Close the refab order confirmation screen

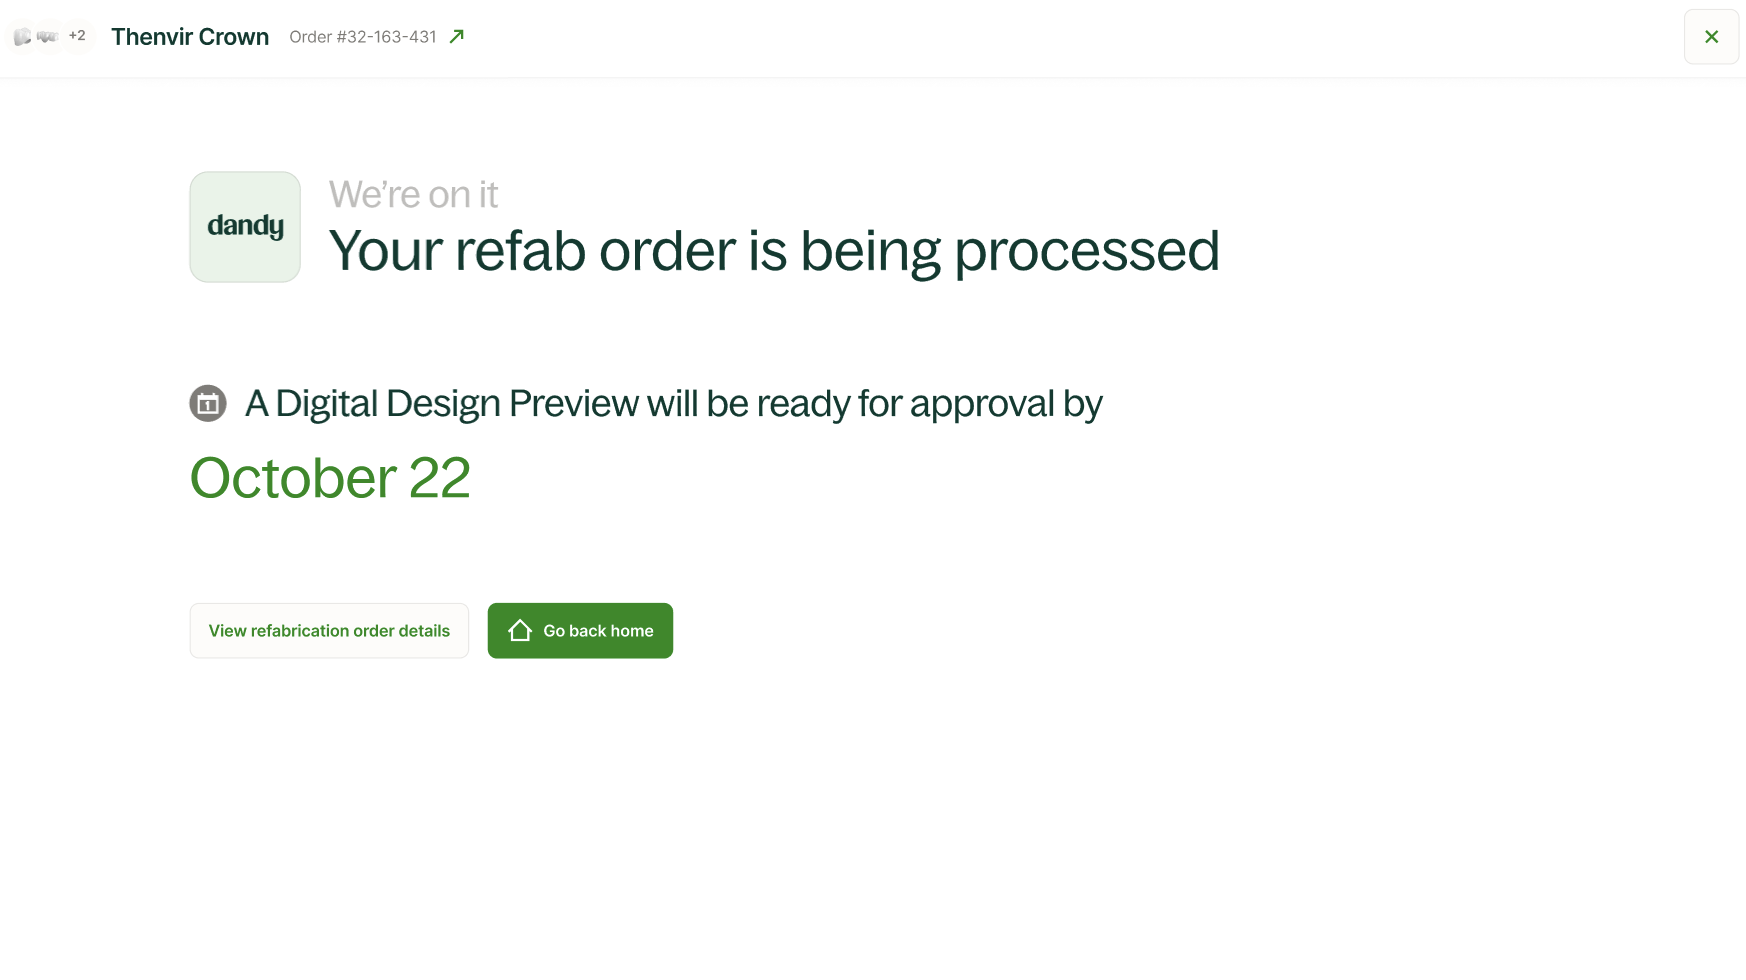tap(1710, 36)
